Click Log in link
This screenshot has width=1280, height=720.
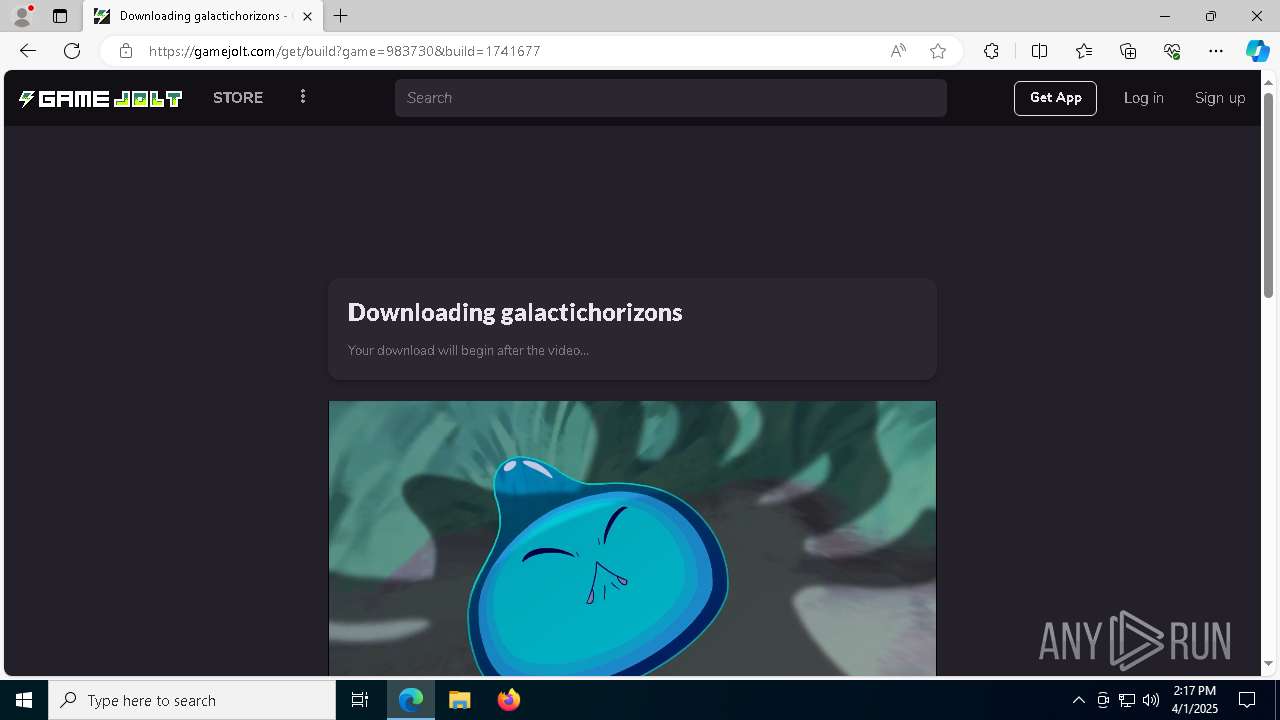1143,98
